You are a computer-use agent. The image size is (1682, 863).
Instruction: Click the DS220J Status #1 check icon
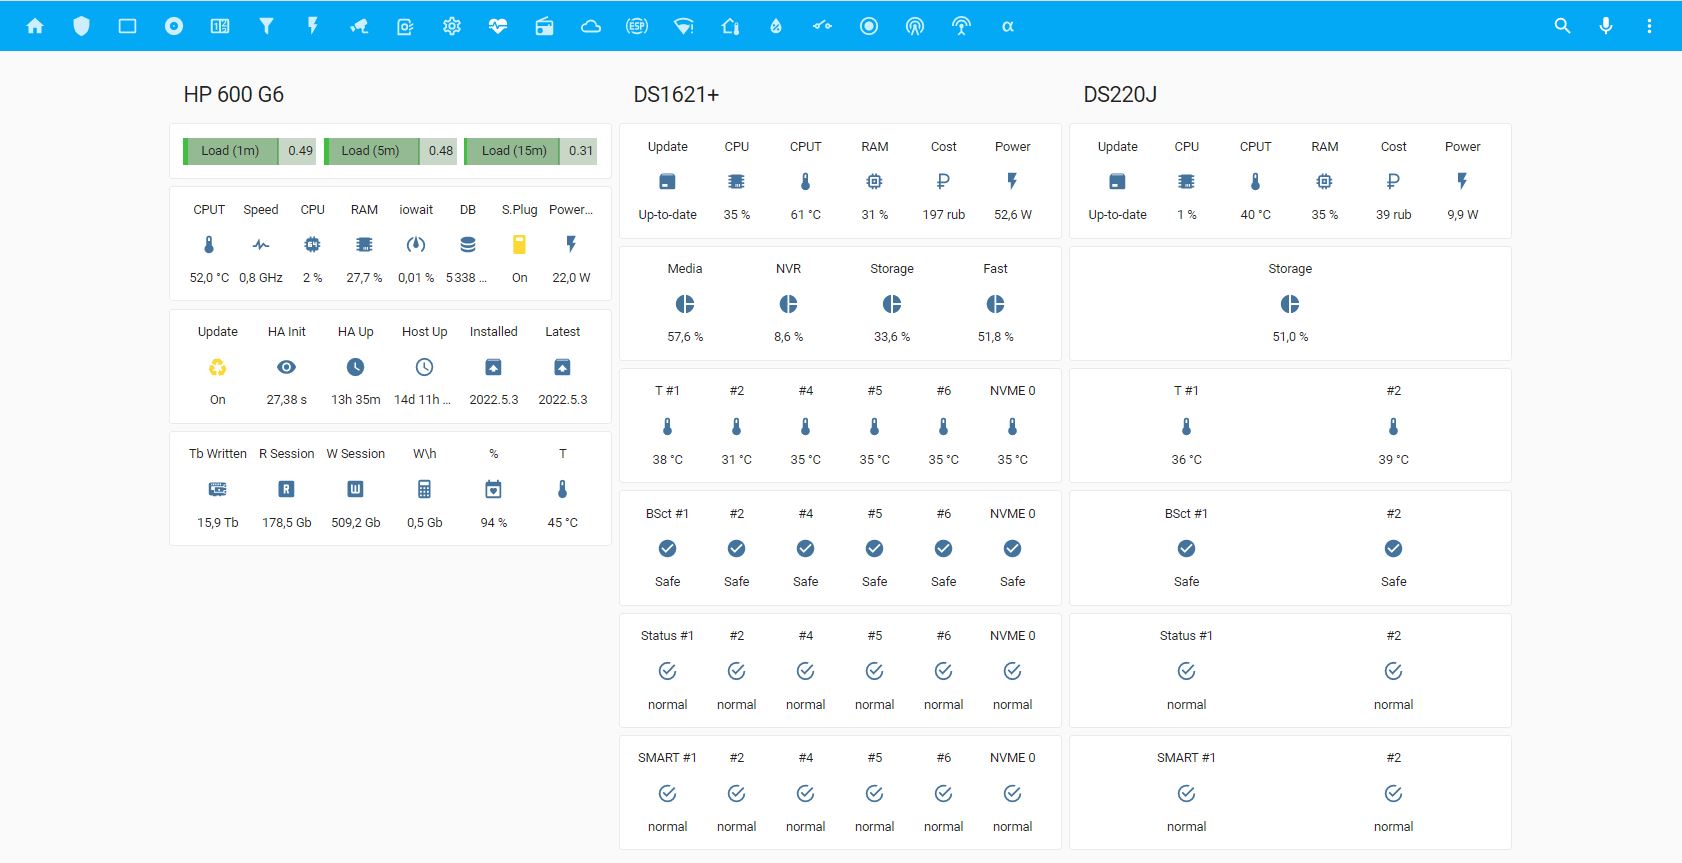1186,671
